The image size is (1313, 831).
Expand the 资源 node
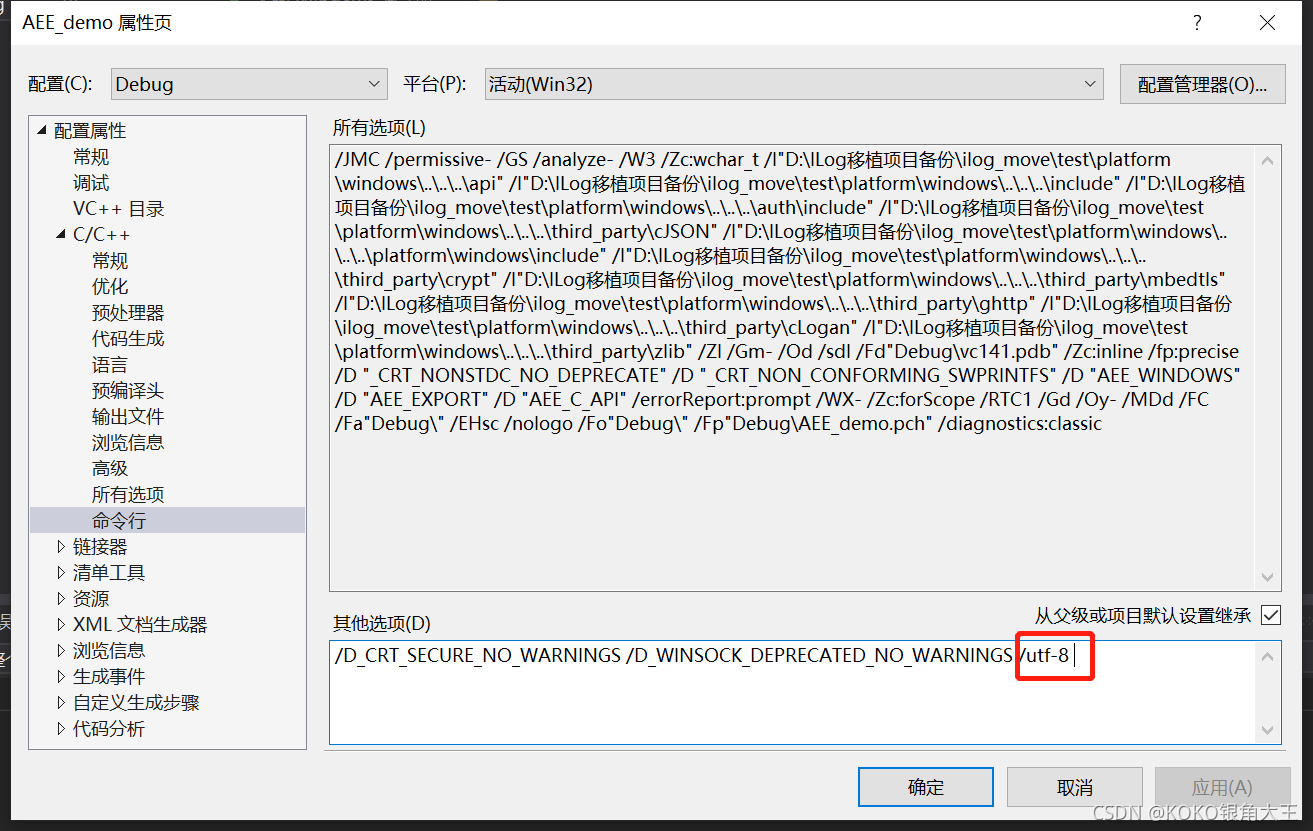61,599
